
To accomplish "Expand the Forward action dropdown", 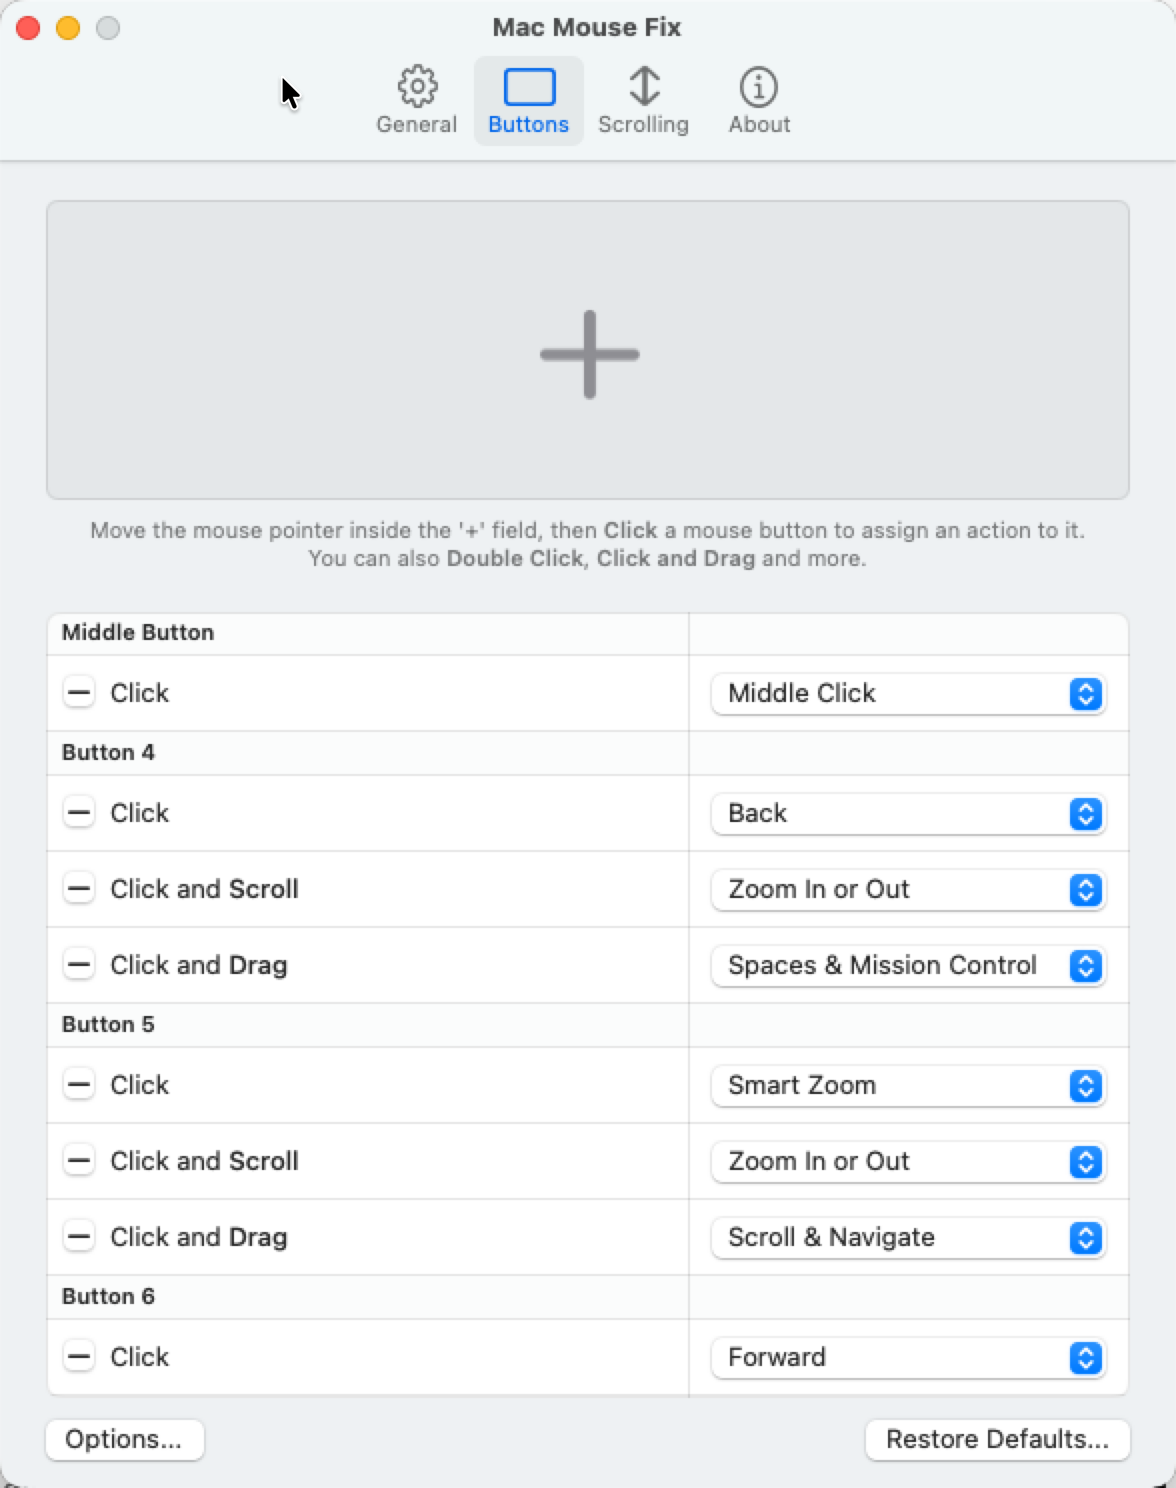I will 907,1357.
